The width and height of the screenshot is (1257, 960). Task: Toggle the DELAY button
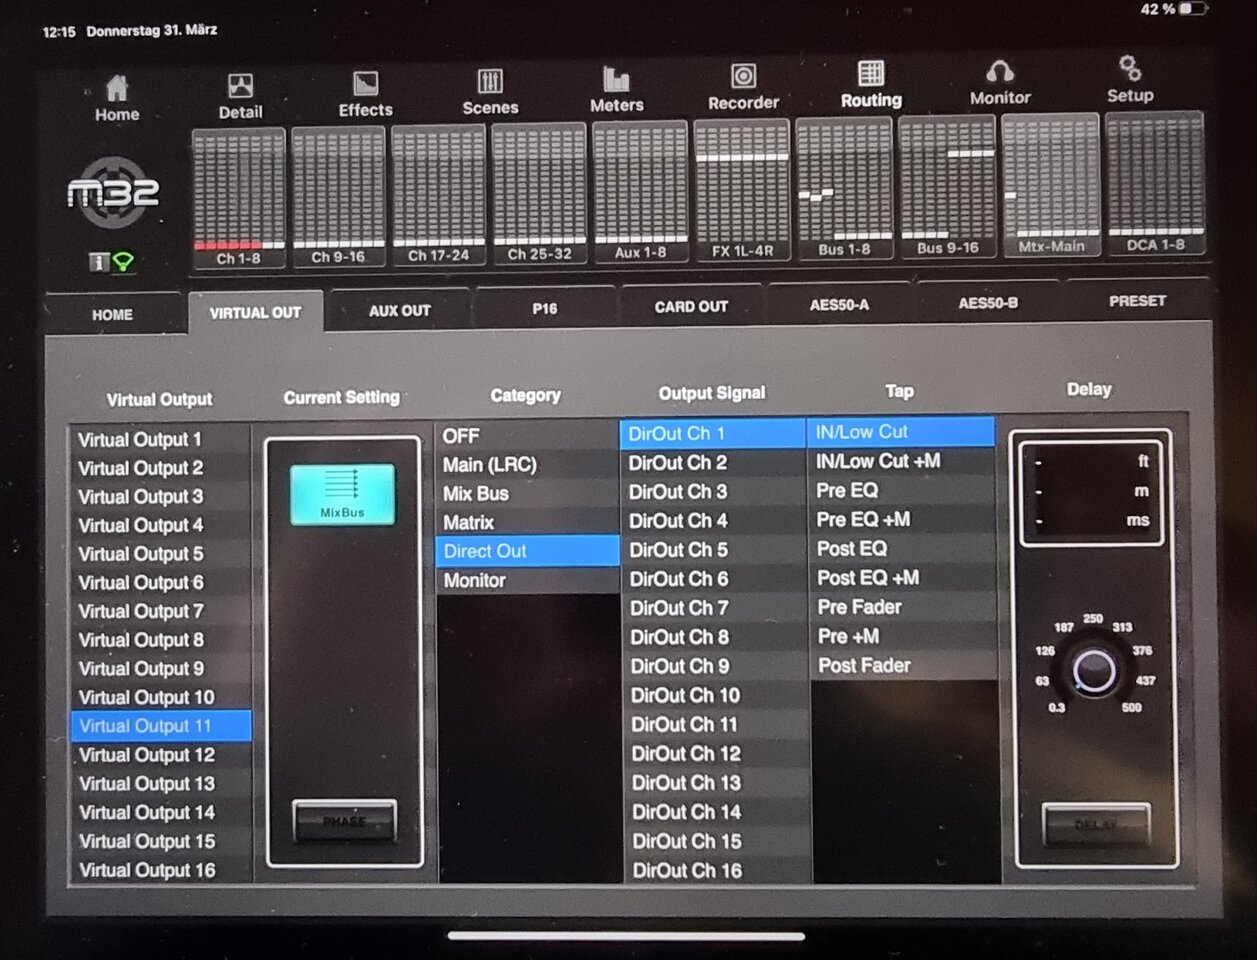pos(1096,825)
